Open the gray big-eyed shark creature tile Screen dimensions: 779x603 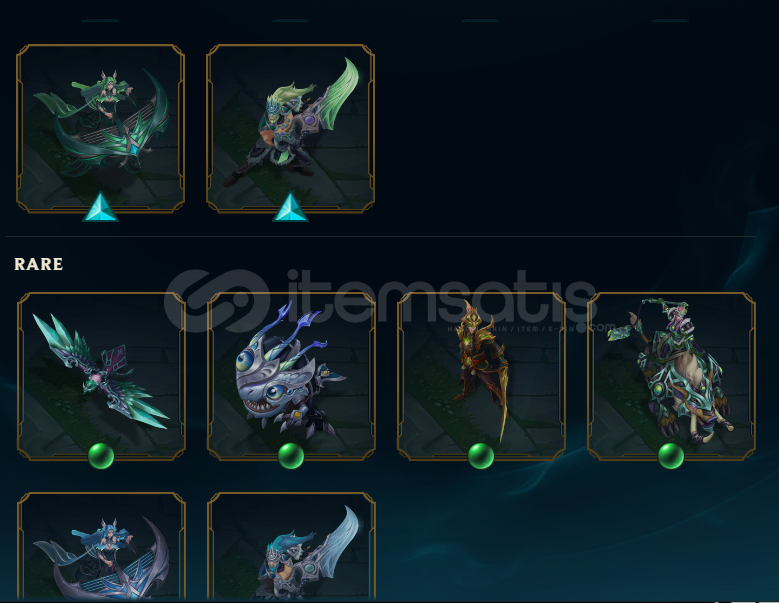point(291,376)
